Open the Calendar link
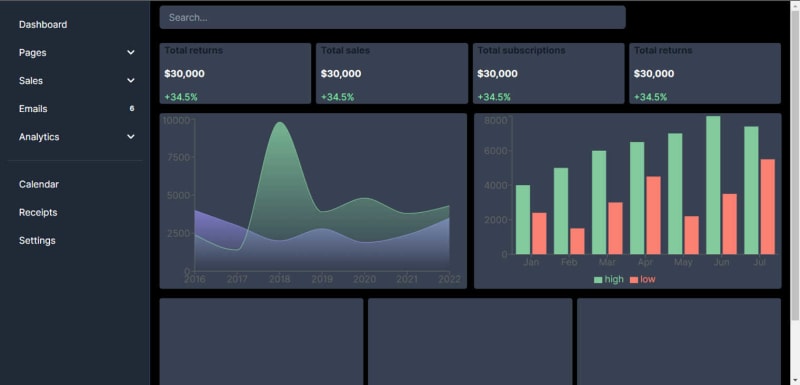The height and width of the screenshot is (385, 800). click(x=39, y=184)
